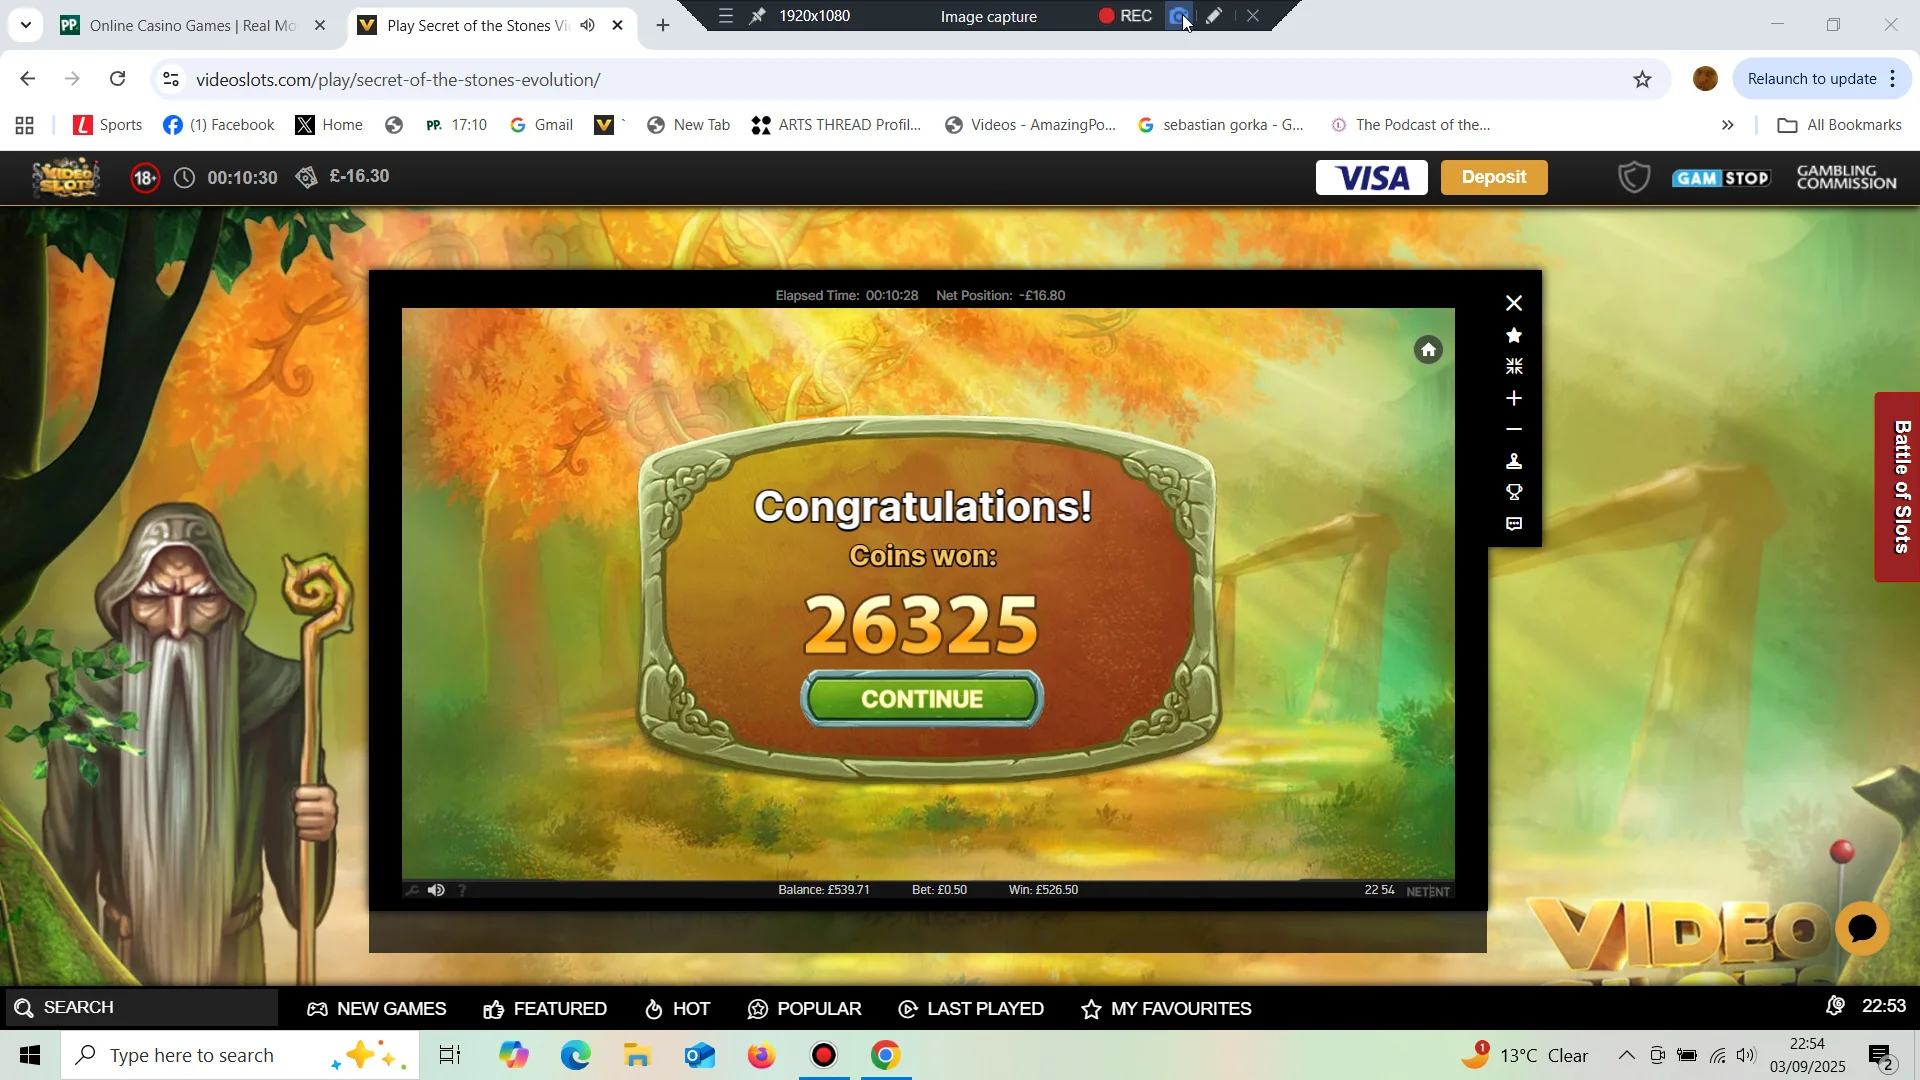Open the Gambling Commission link
The image size is (1920, 1080).
click(x=1846, y=177)
